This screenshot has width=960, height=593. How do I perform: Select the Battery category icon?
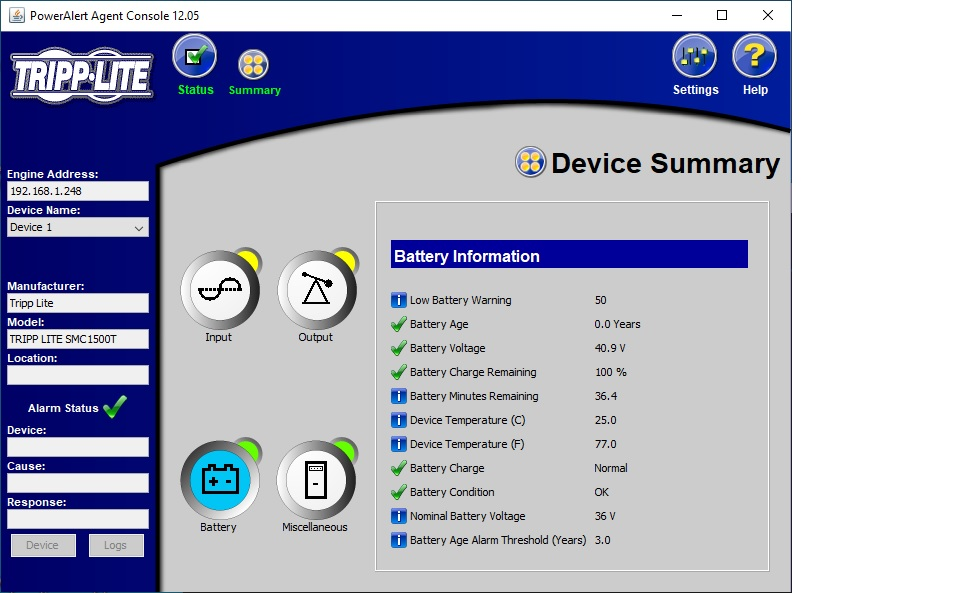[220, 479]
